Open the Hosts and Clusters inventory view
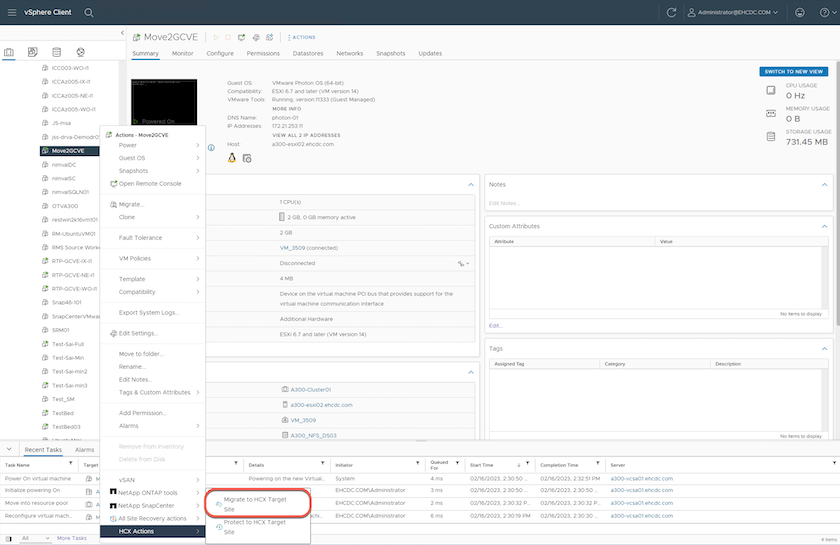The height and width of the screenshot is (545, 840). [x=10, y=52]
